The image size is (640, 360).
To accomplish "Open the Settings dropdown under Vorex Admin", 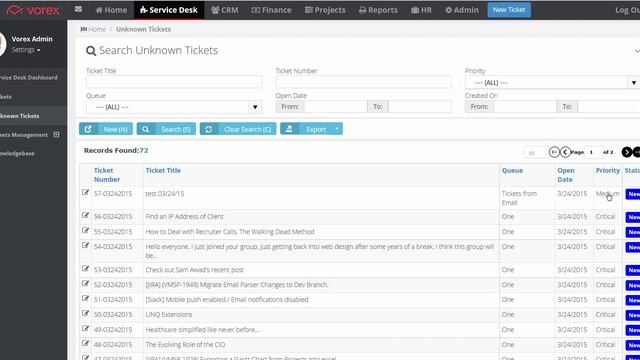I will click(x=26, y=50).
